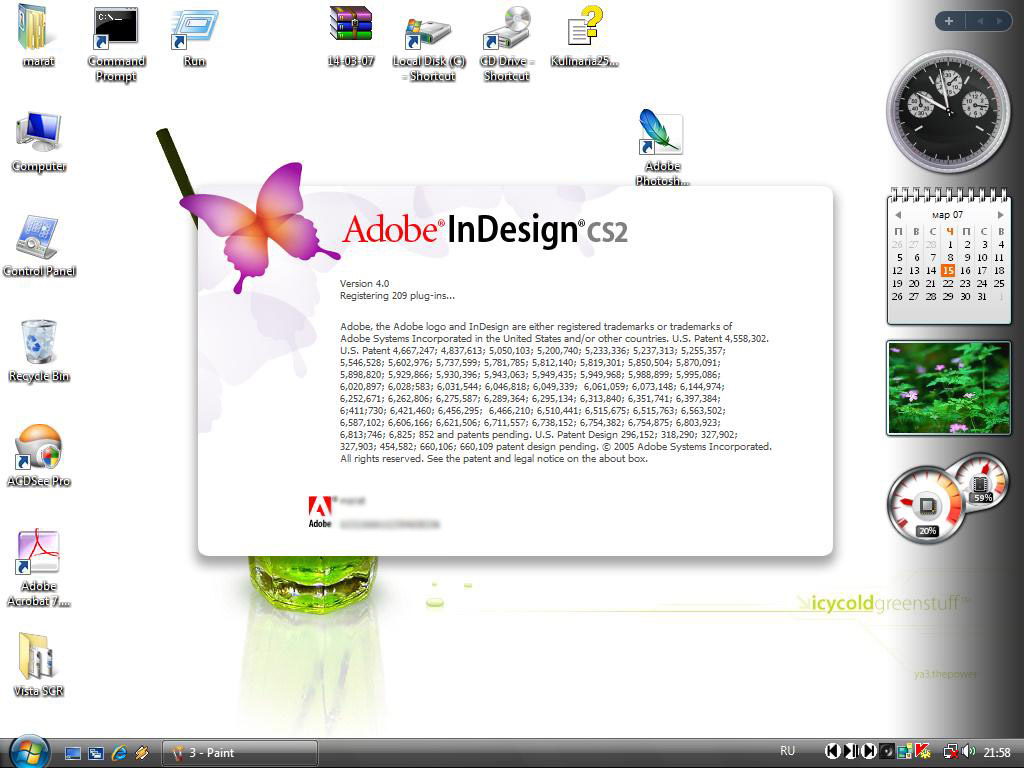The width and height of the screenshot is (1024, 768).
Task: Switch to the 3 - Paint taskbar button
Action: 239,753
